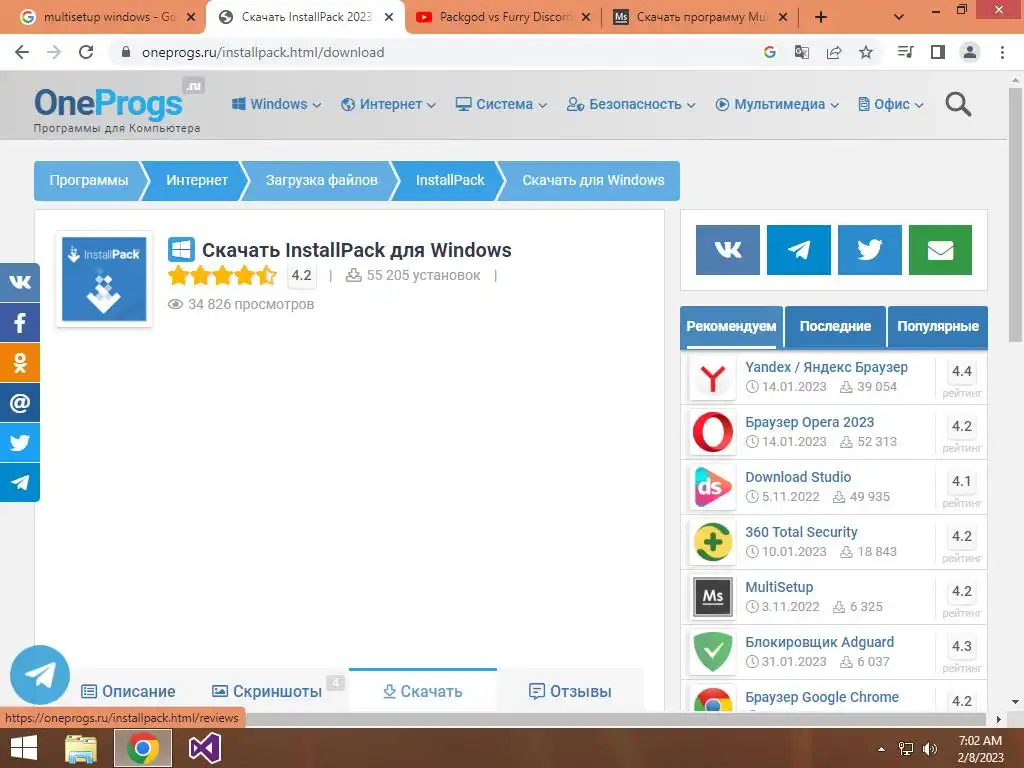Click the Google search icon in address bar

point(770,52)
